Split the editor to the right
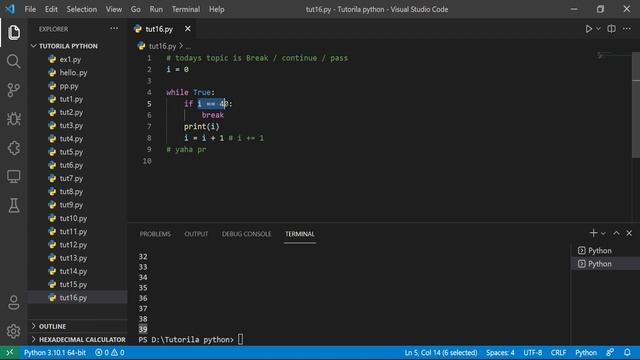Viewport: 640px width, 360px height. pos(611,29)
